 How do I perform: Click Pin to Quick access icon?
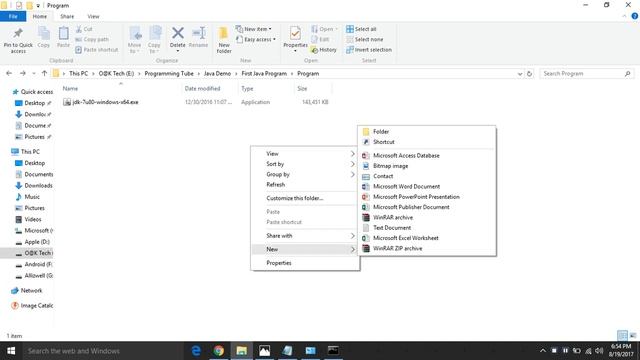(18, 33)
